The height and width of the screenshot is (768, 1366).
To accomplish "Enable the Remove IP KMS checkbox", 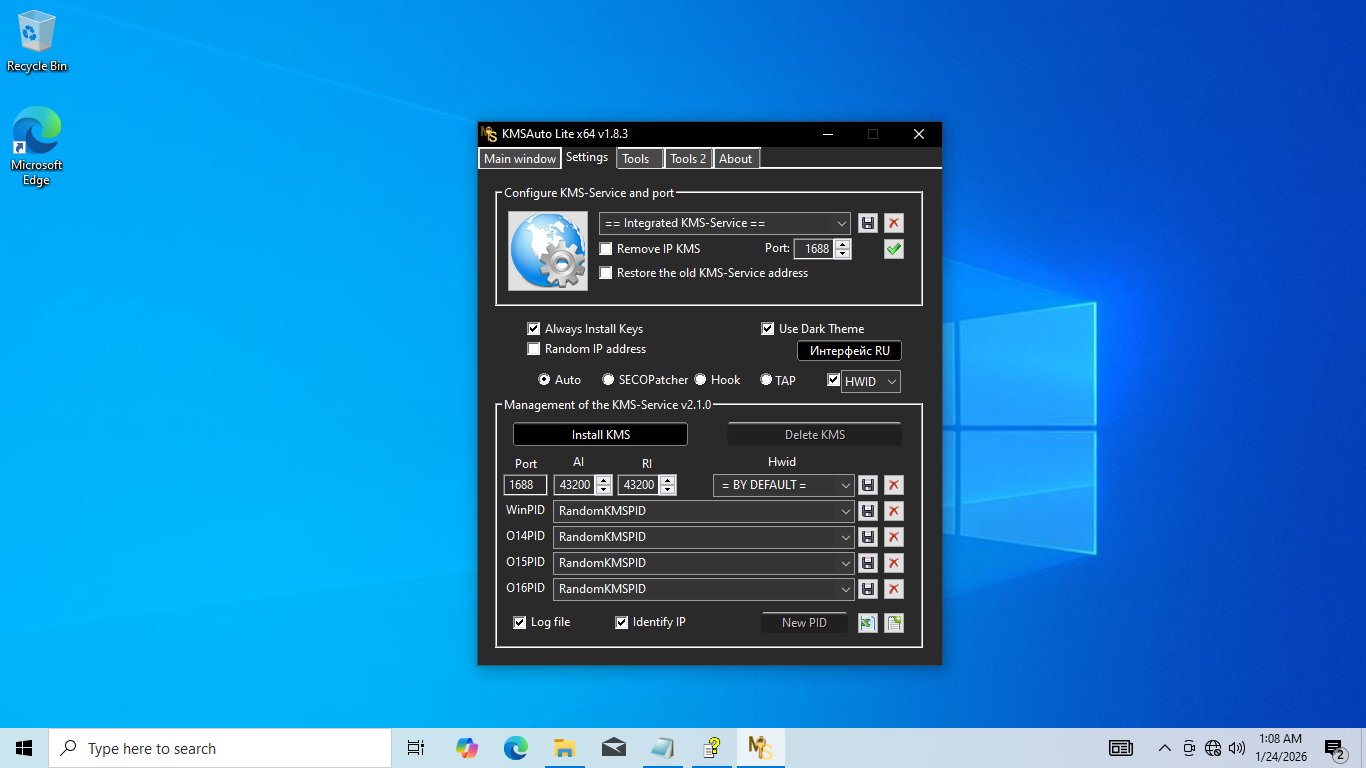I will click(x=606, y=249).
